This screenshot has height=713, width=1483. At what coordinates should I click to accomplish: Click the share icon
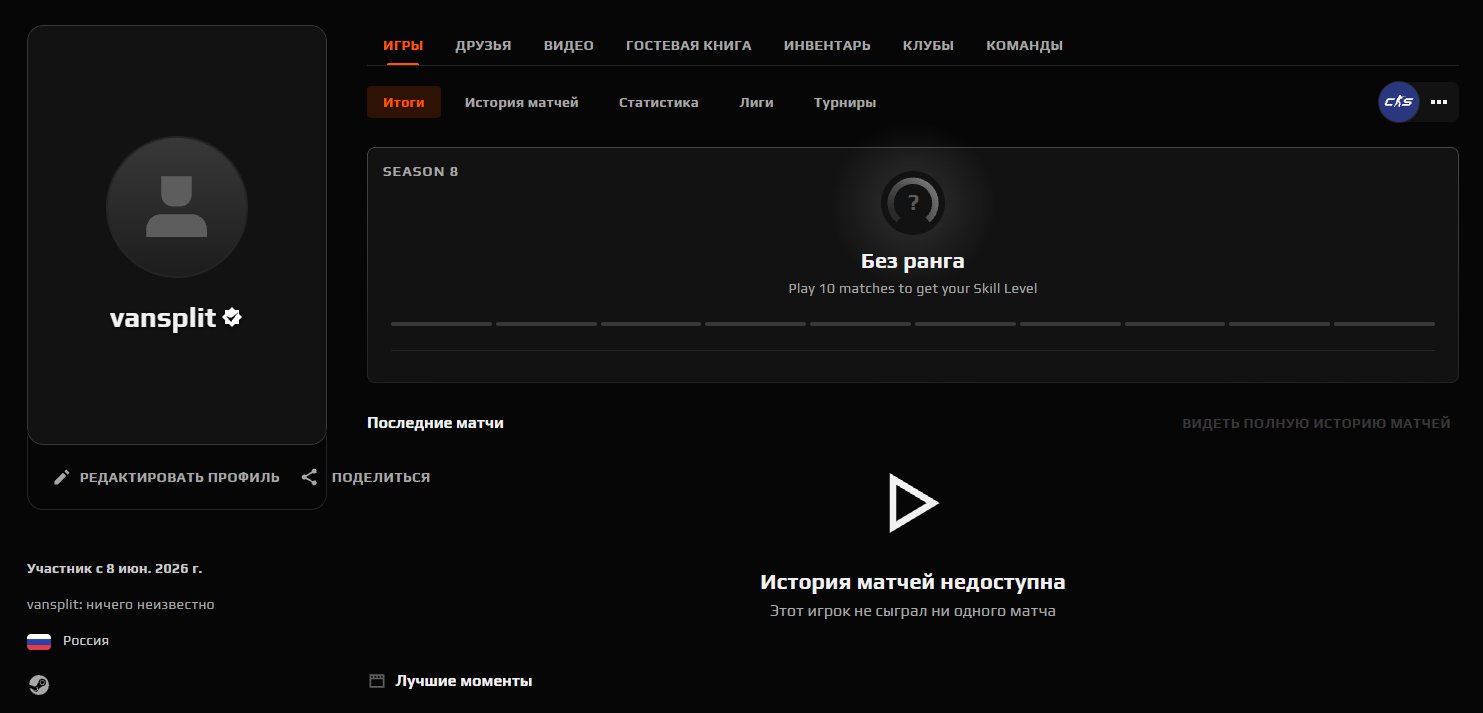tap(310, 477)
